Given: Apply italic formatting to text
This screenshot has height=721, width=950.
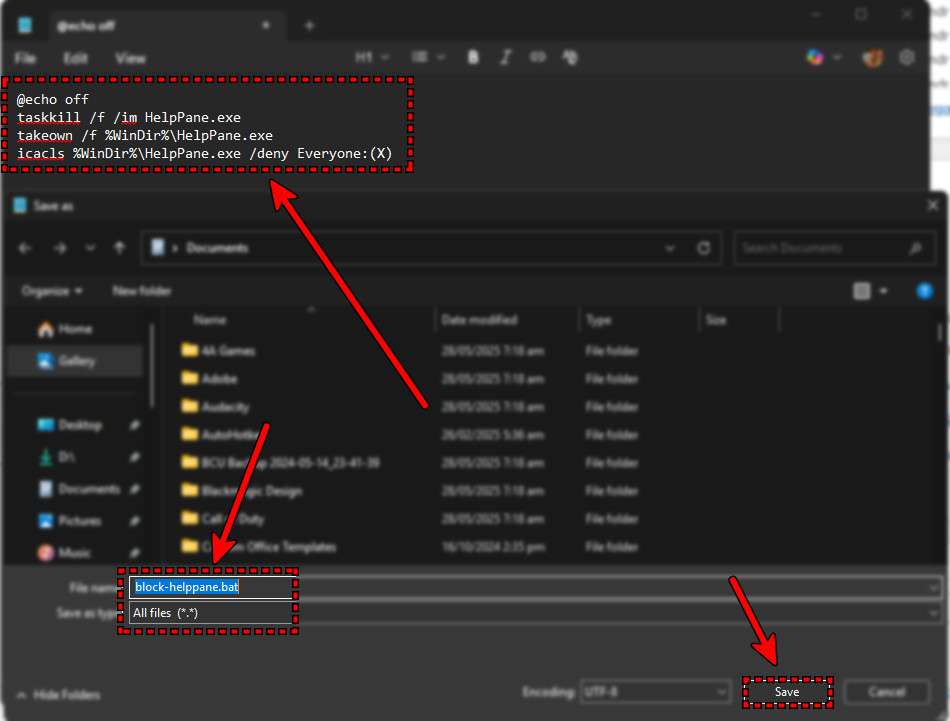Looking at the screenshot, I should click(505, 57).
